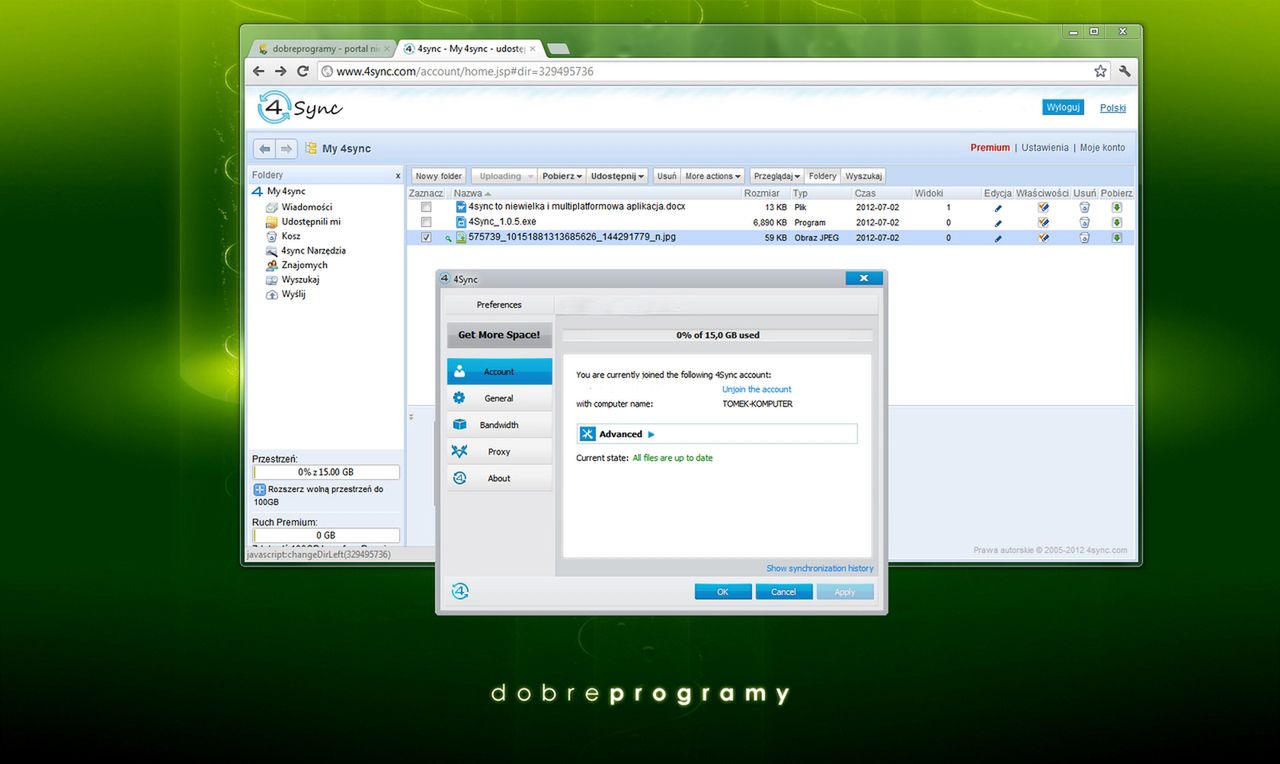Open the Ustawienia settings link

coord(1045,148)
